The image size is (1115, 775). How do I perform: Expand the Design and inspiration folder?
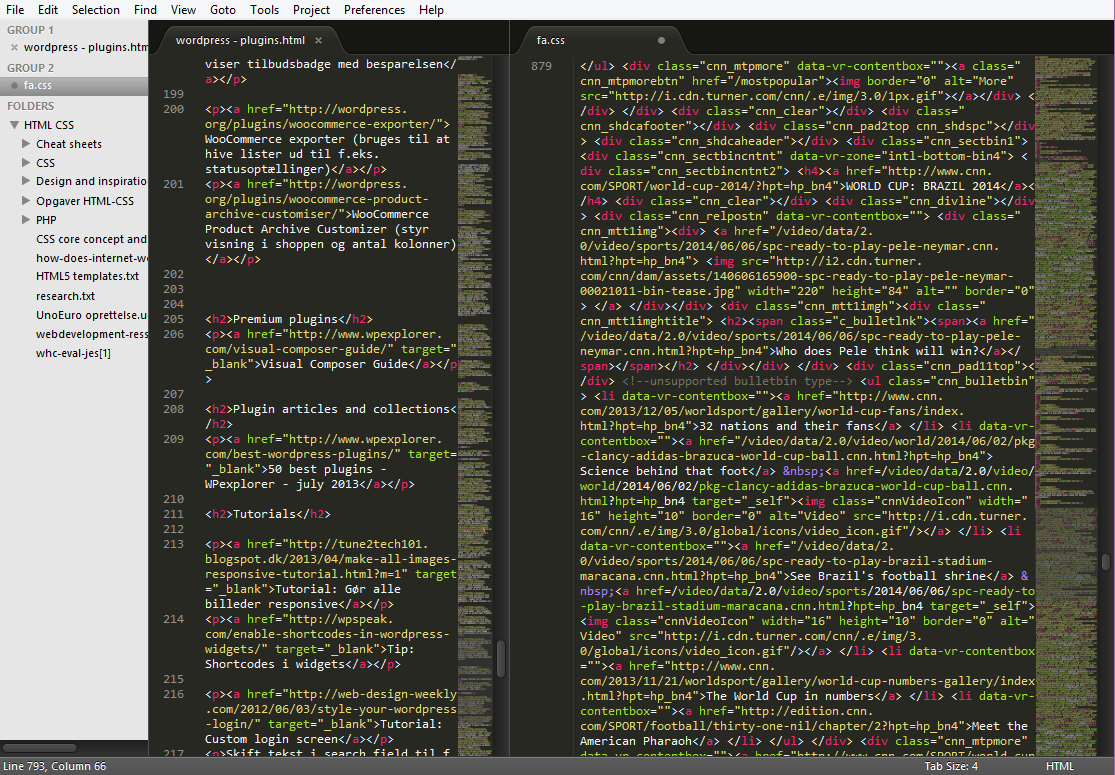click(26, 181)
